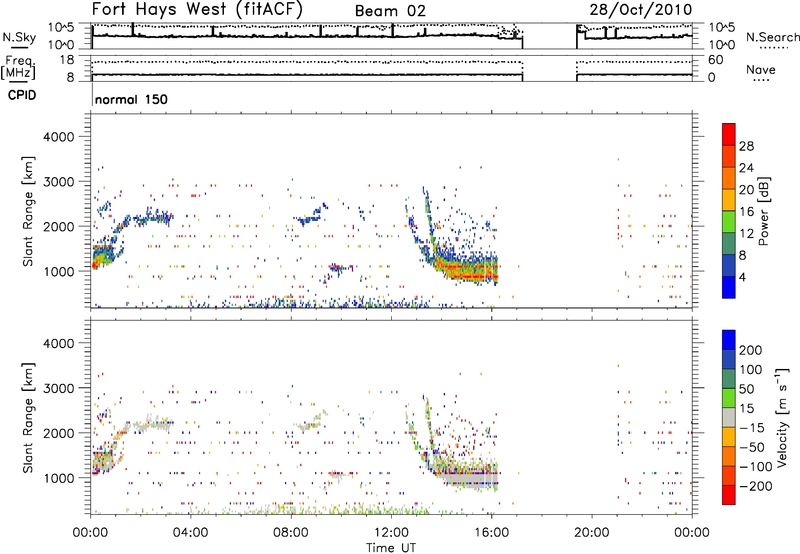
Task: Select the date "28/Oct/2010" in the header
Action: [x=641, y=10]
